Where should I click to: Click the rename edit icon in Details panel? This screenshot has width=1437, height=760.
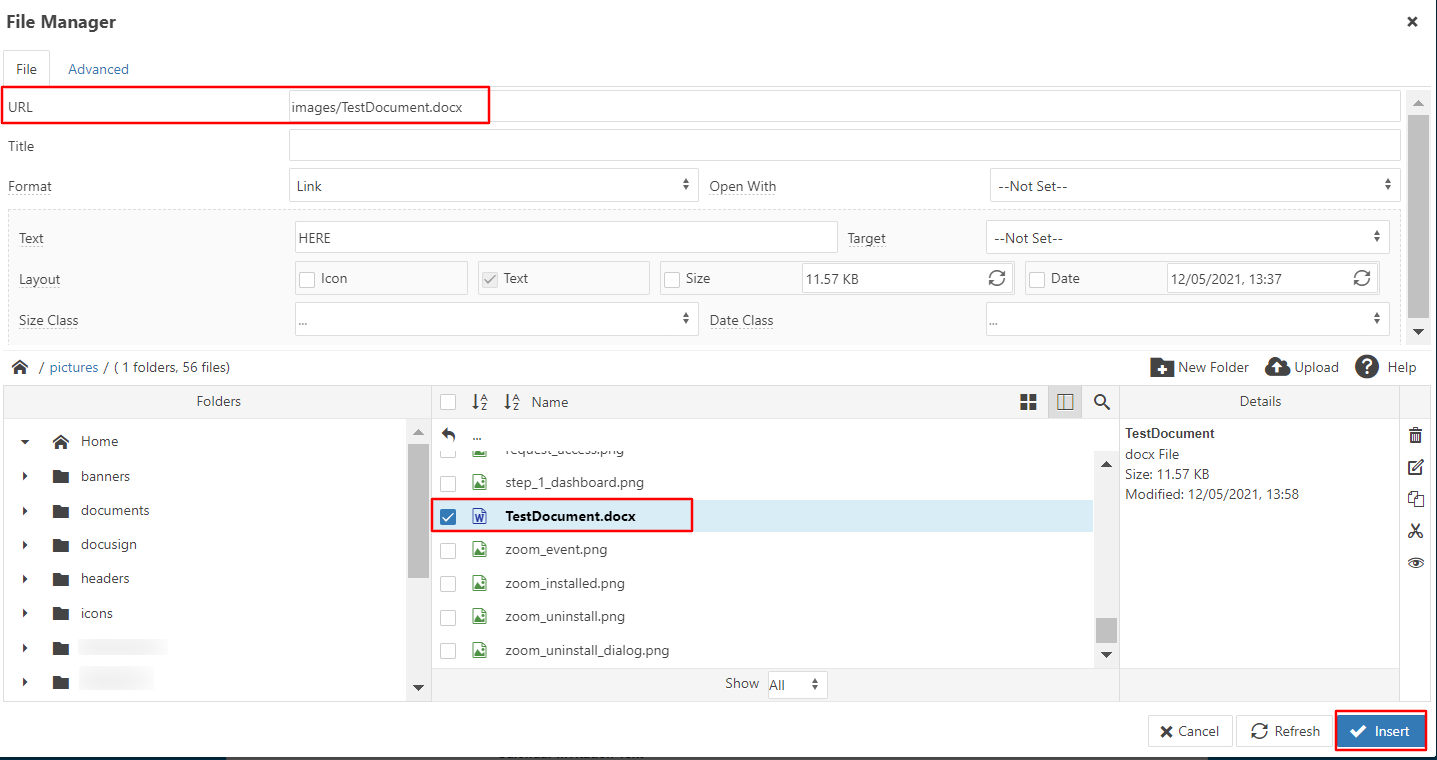tap(1415, 467)
